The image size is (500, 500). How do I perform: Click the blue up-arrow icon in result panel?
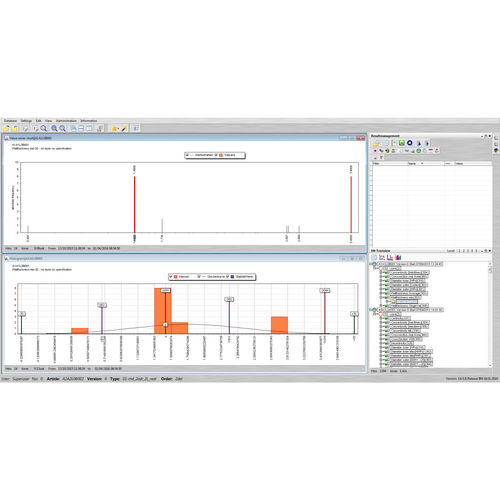point(419,143)
